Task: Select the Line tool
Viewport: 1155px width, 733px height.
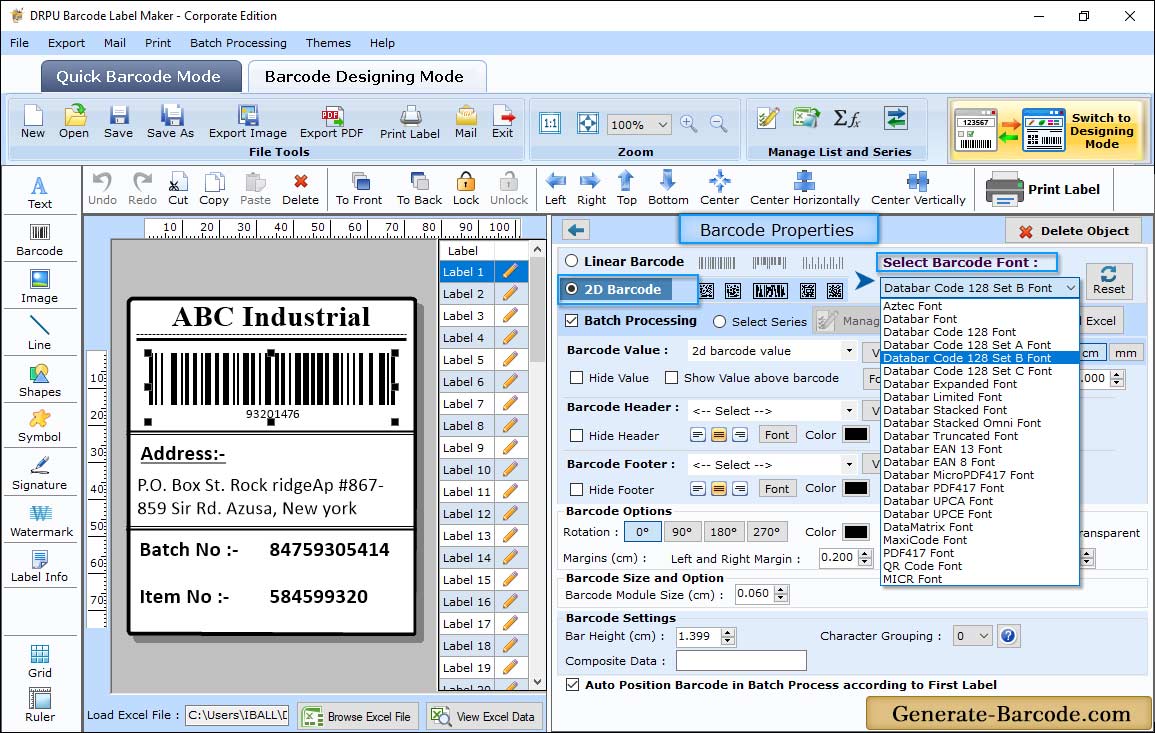Action: click(x=40, y=333)
